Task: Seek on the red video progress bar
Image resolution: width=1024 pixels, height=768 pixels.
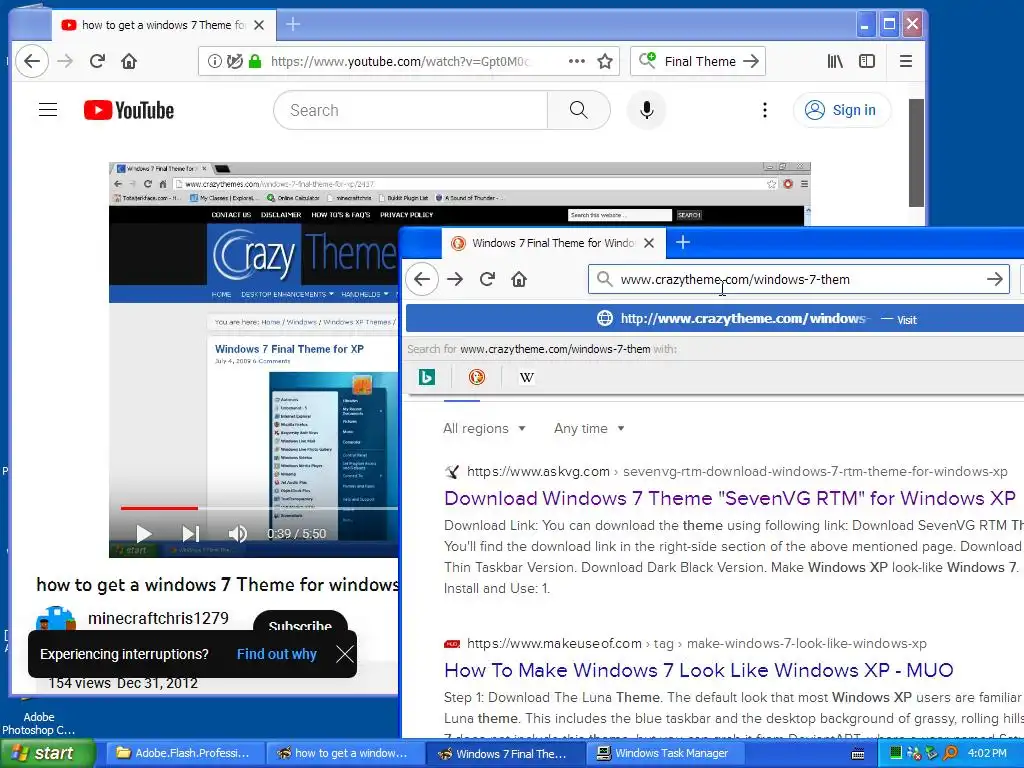Action: tap(159, 508)
